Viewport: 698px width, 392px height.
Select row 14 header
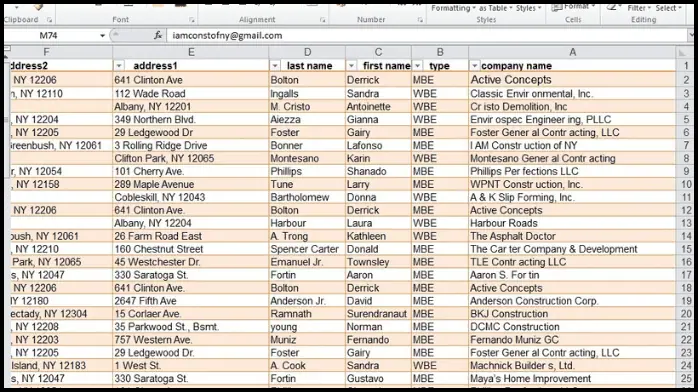coord(686,236)
